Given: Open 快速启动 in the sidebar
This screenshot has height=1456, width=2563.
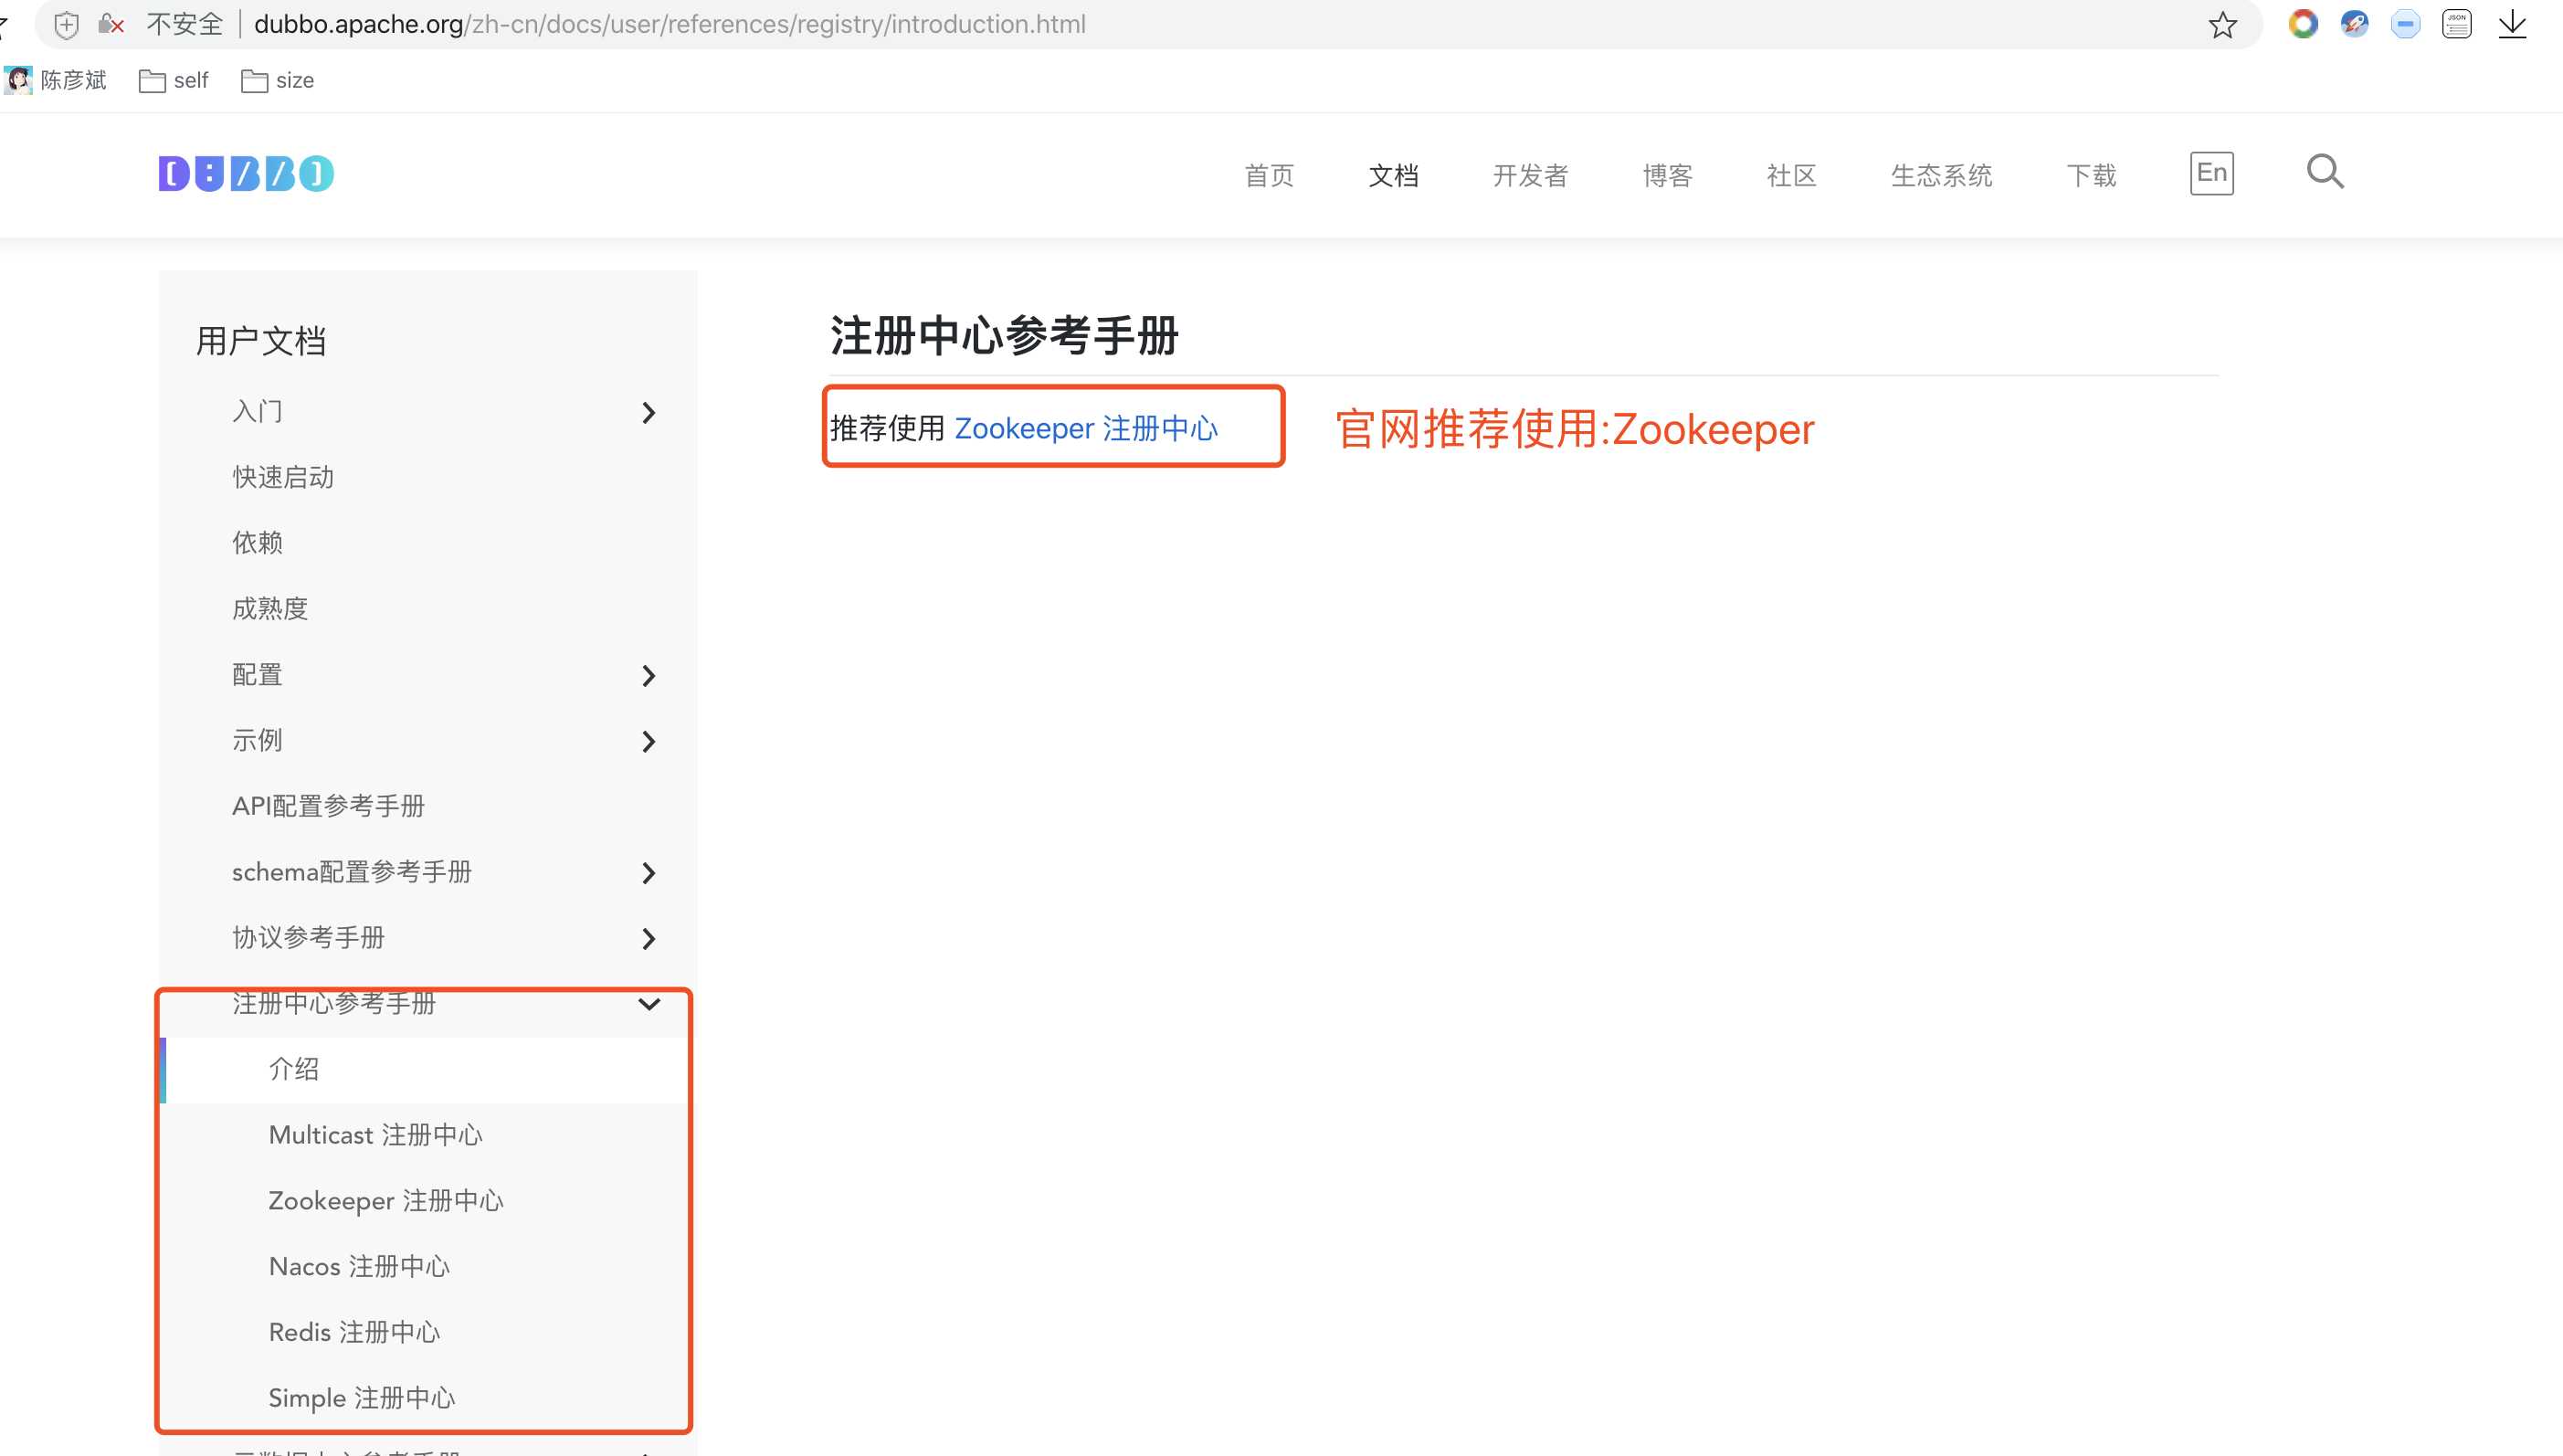Looking at the screenshot, I should click(283, 477).
